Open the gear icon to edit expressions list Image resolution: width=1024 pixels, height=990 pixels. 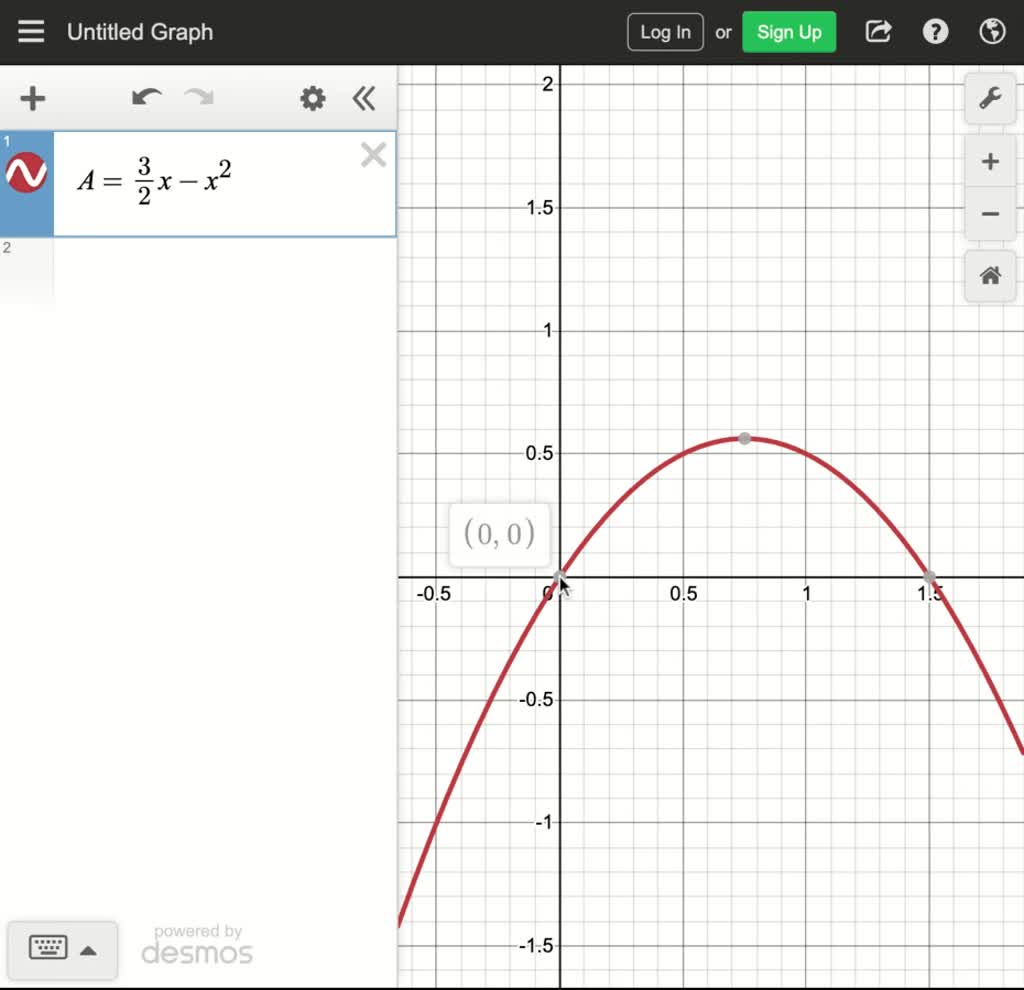[311, 98]
